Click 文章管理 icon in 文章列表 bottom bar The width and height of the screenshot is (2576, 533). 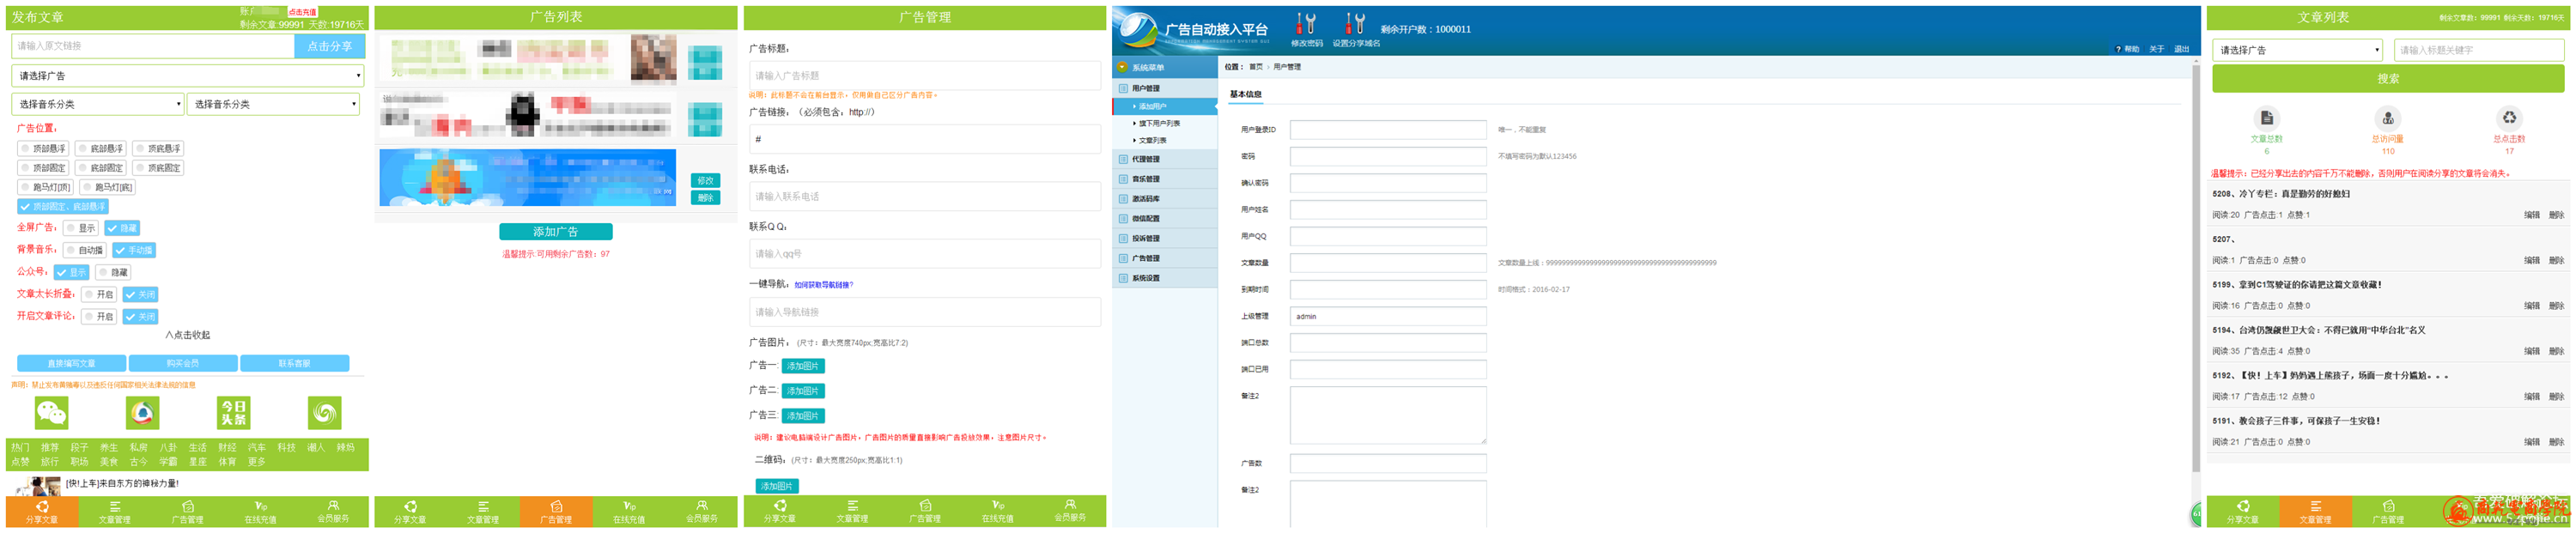coord(2316,507)
